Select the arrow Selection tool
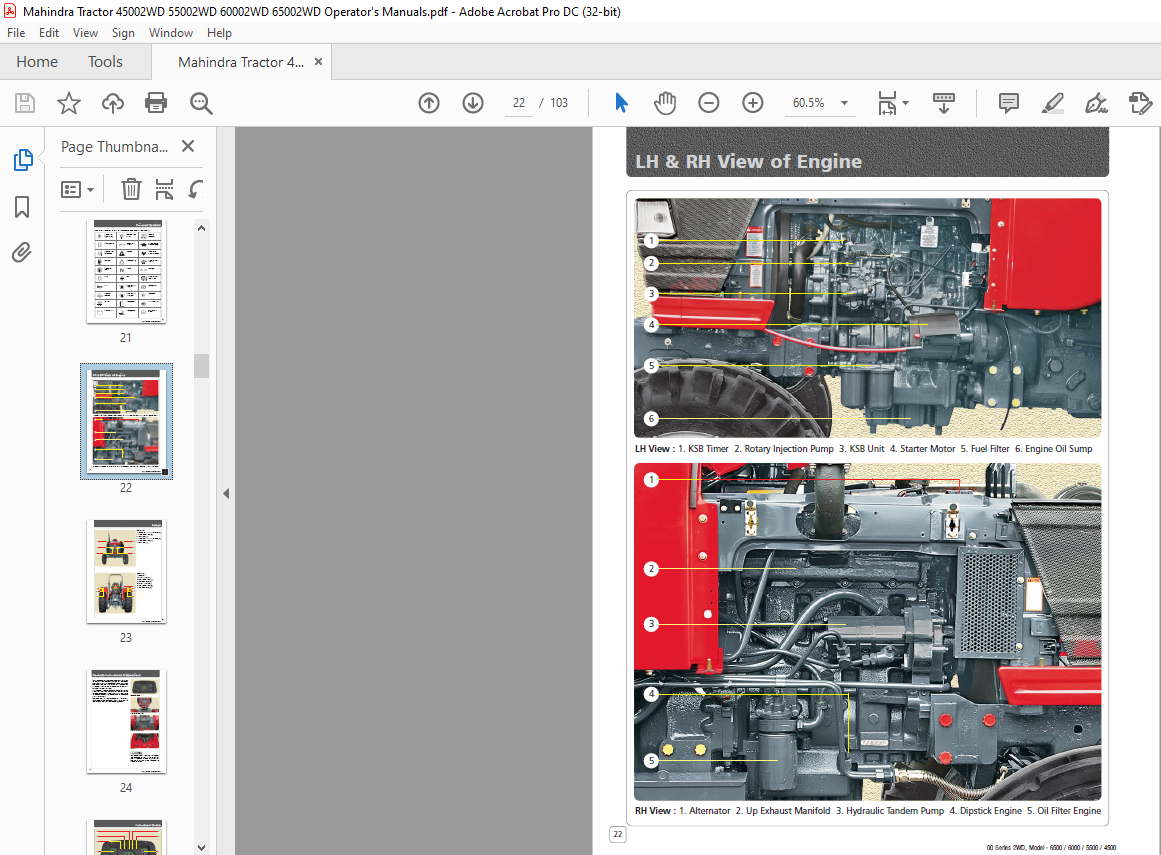Screen dimensions: 1161x855 click(621, 103)
